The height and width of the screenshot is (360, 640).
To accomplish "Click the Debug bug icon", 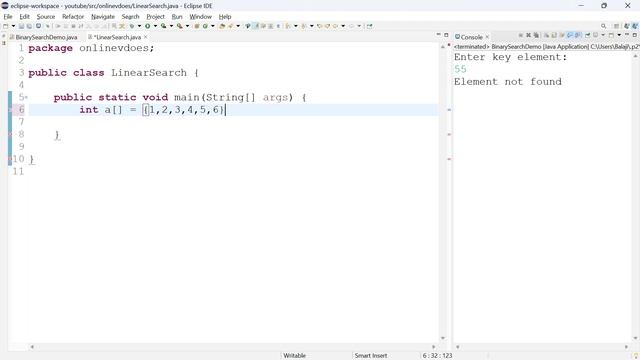I will point(131,26).
